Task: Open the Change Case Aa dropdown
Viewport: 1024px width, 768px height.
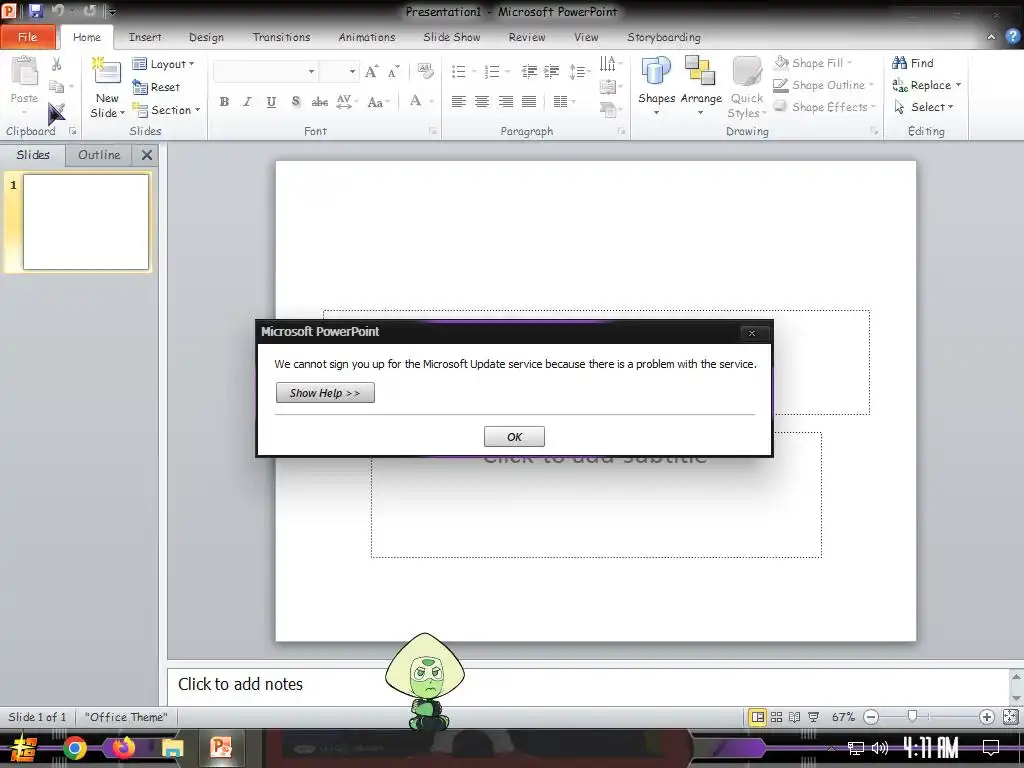Action: (x=378, y=102)
